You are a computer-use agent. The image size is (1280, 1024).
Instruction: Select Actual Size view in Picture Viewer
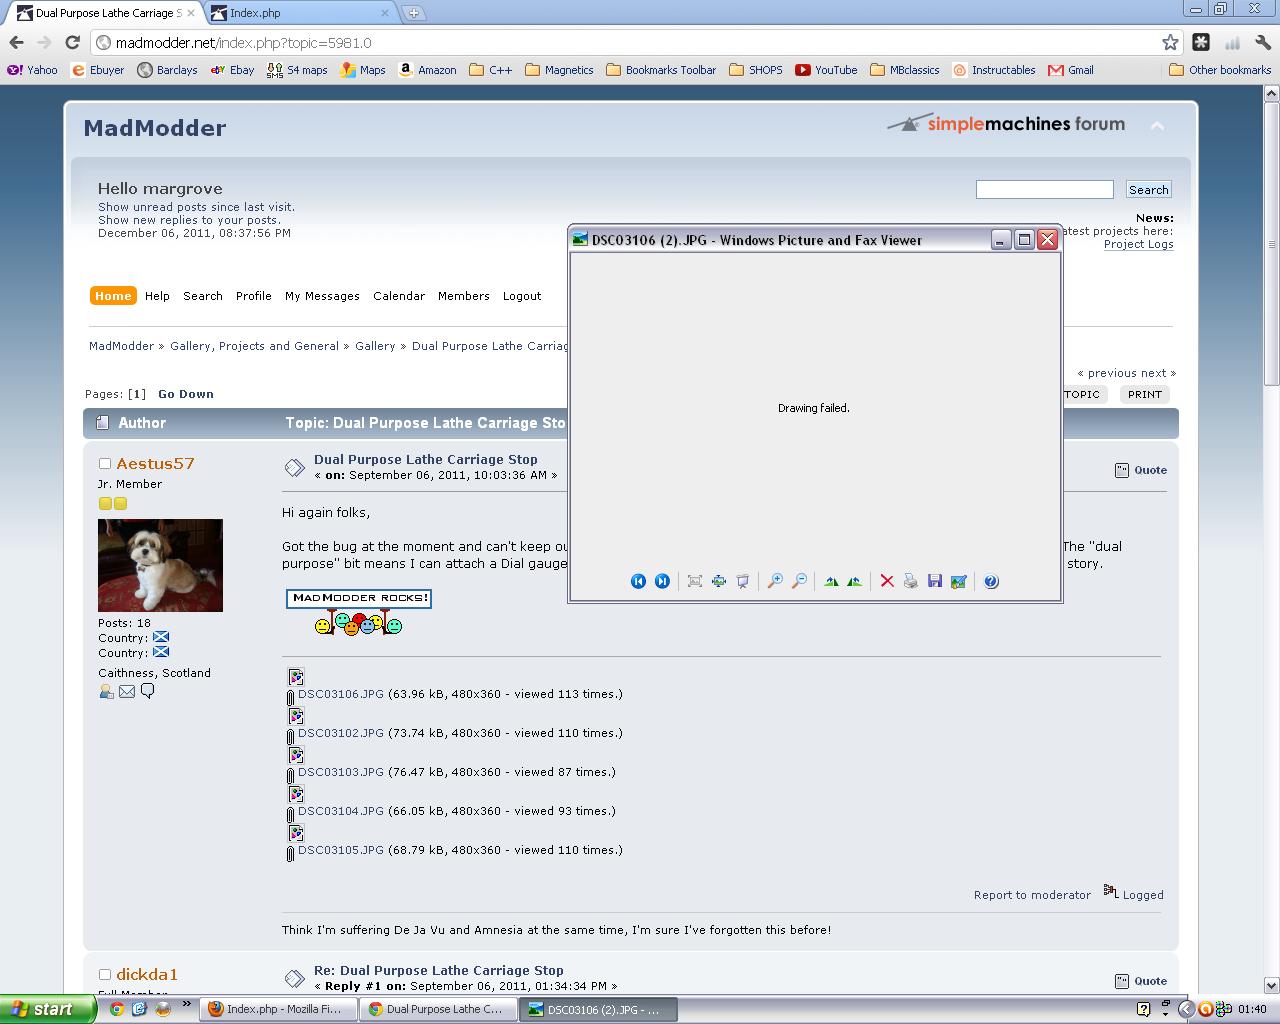click(719, 581)
